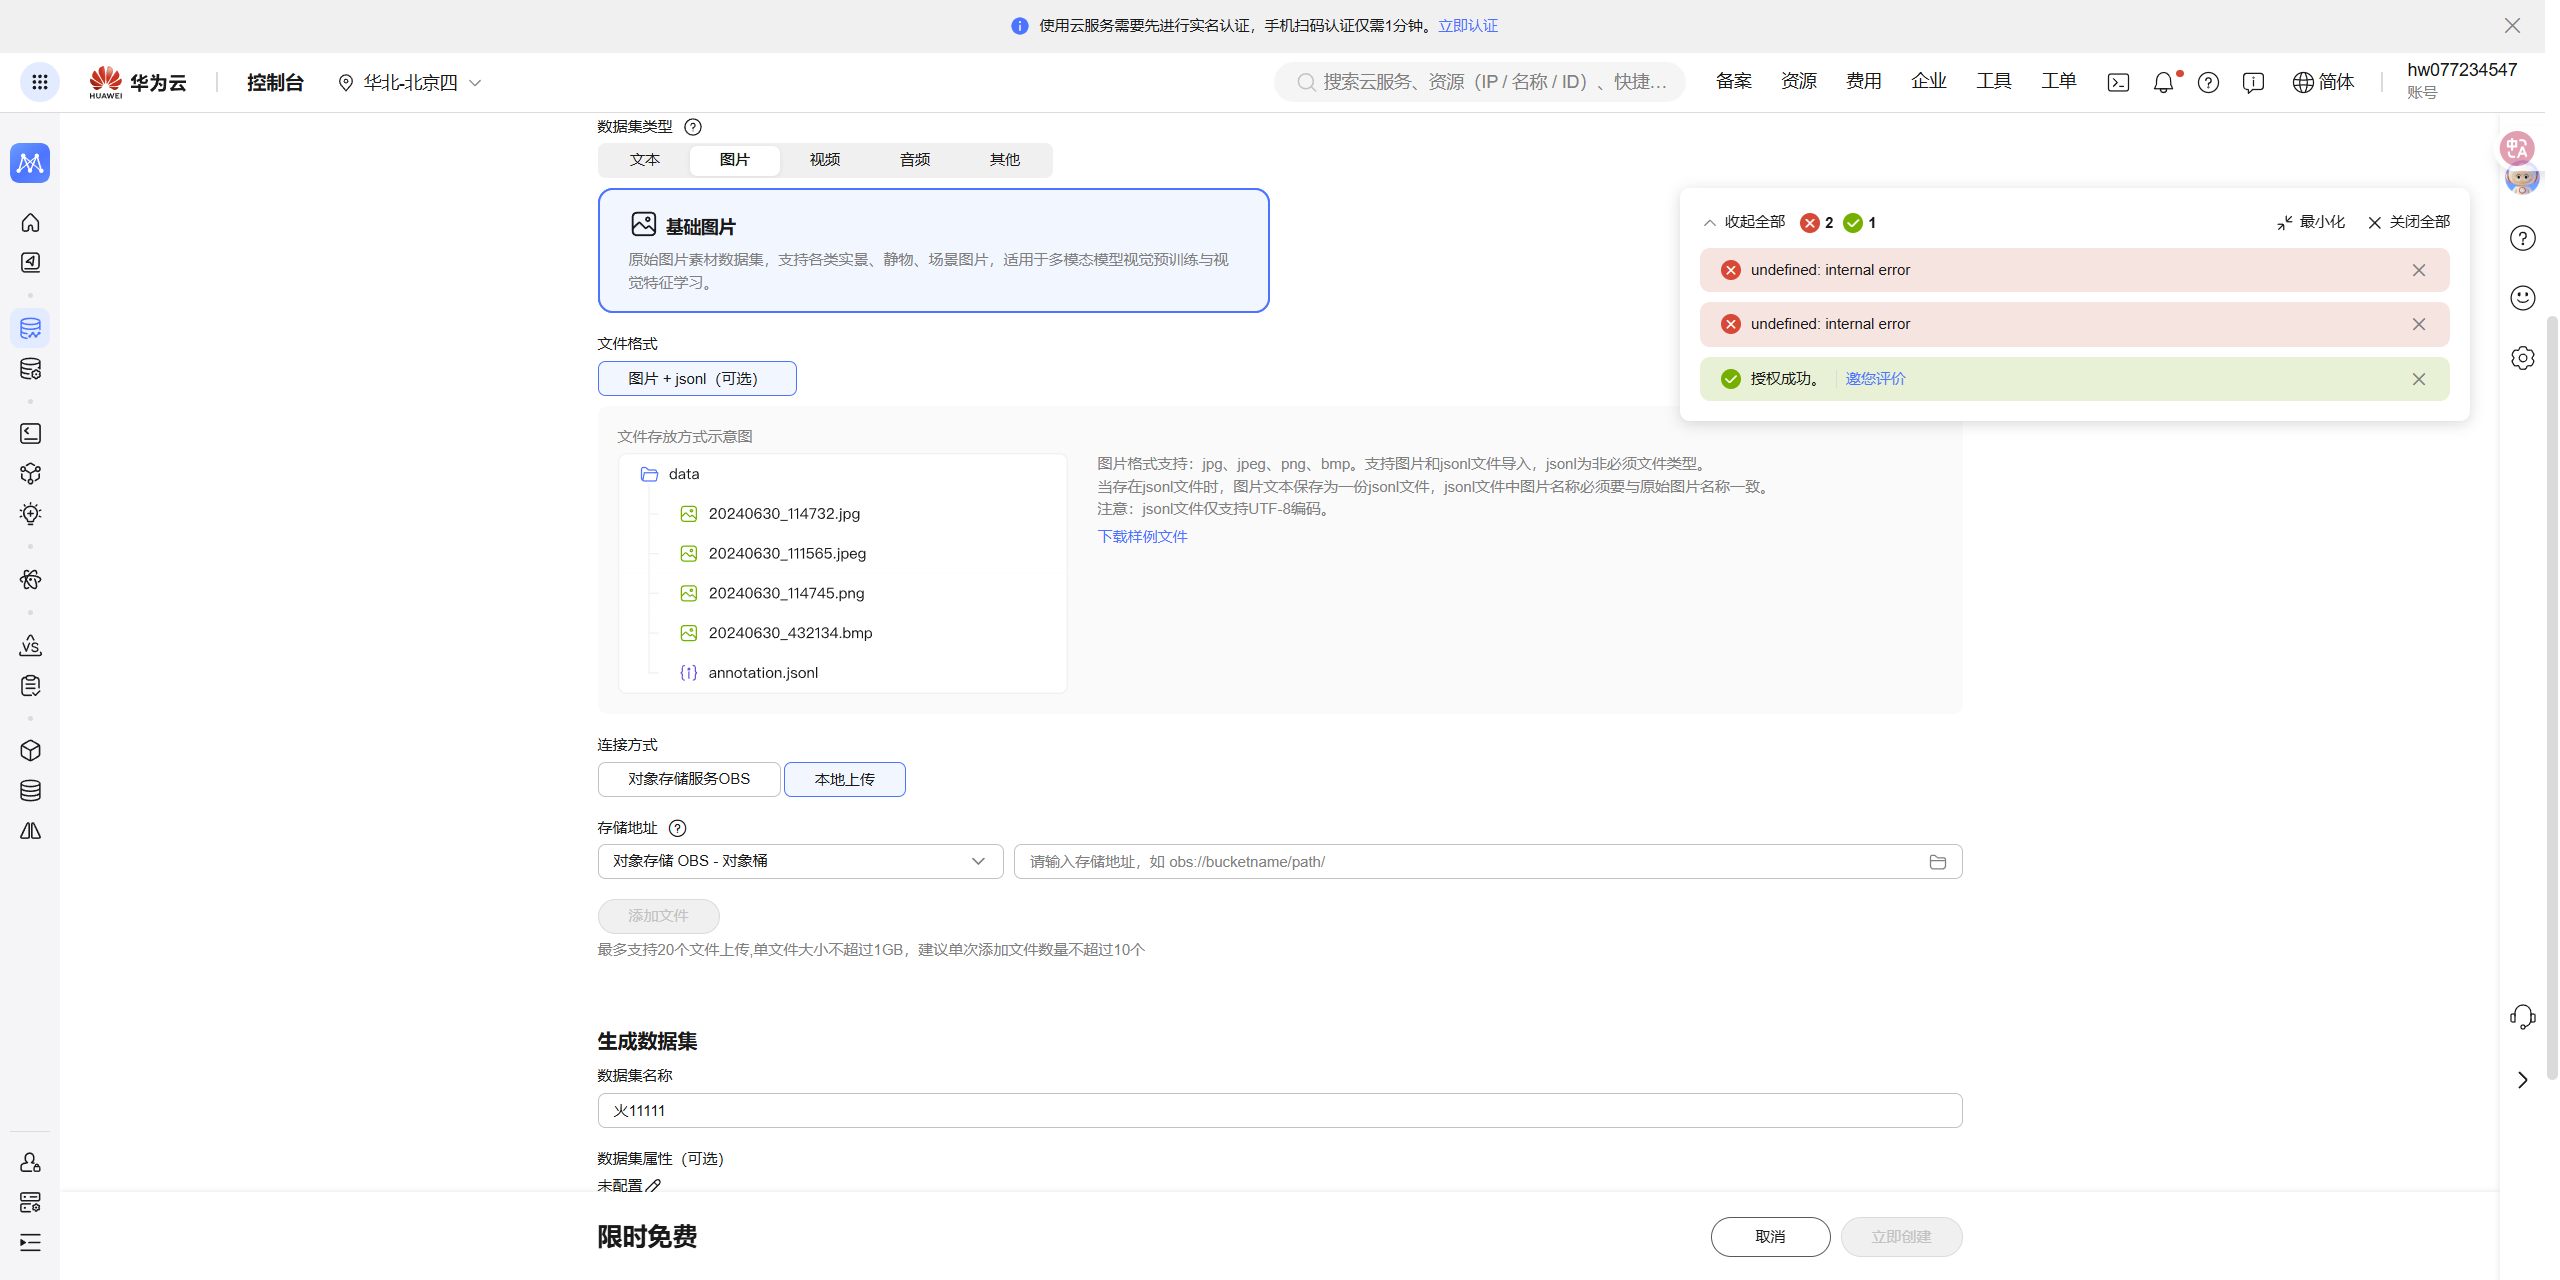Open the CloudShell terminal icon
This screenshot has width=2560, height=1280.
click(x=2118, y=82)
